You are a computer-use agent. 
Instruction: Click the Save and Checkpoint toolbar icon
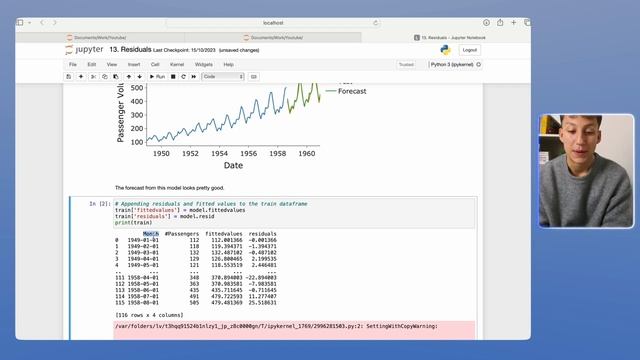coord(69,77)
